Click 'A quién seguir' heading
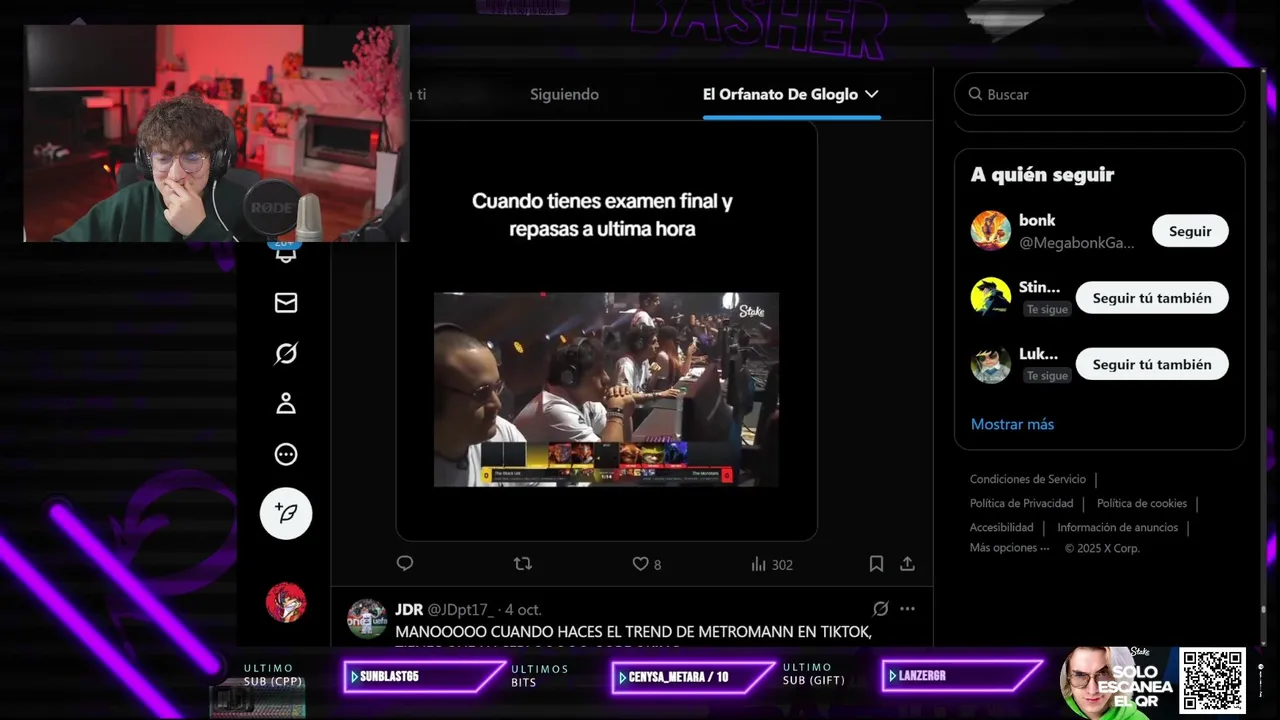Image resolution: width=1280 pixels, height=720 pixels. point(1042,174)
